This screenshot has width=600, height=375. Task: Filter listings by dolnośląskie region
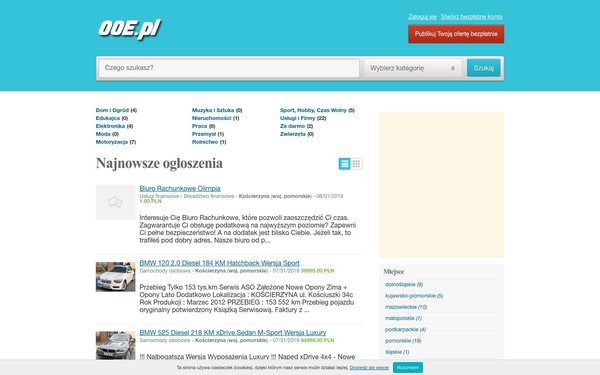[x=400, y=284]
